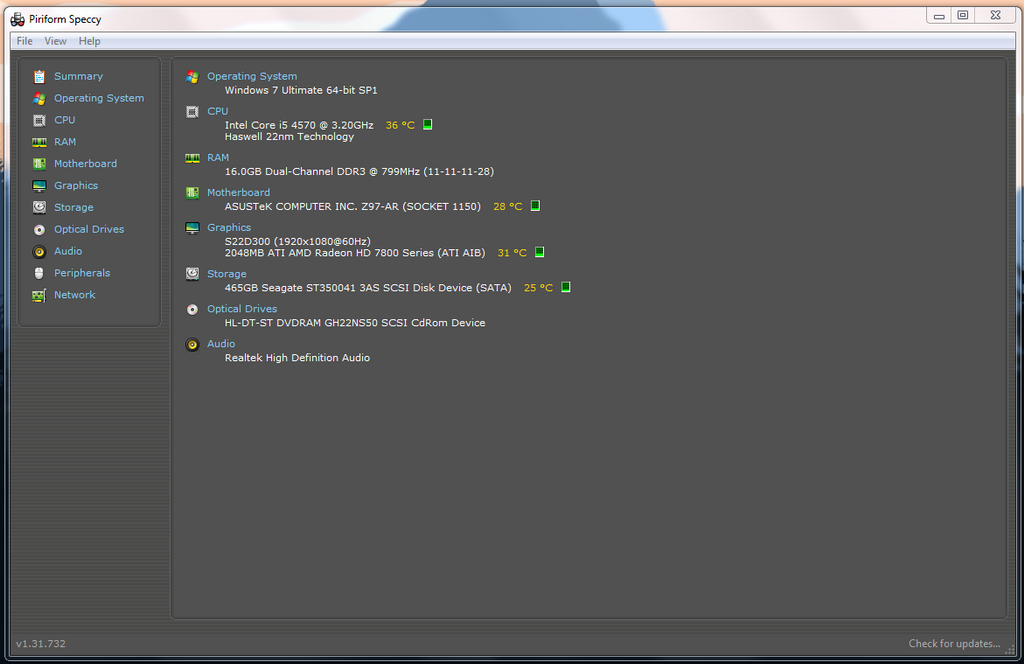Viewport: 1024px width, 664px height.
Task: Click the 31 °C graphics temperature value
Action: (x=512, y=253)
